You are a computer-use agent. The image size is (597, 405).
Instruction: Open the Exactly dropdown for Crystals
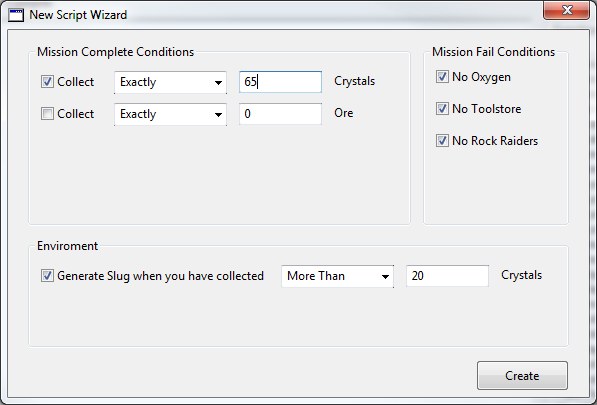(170, 82)
